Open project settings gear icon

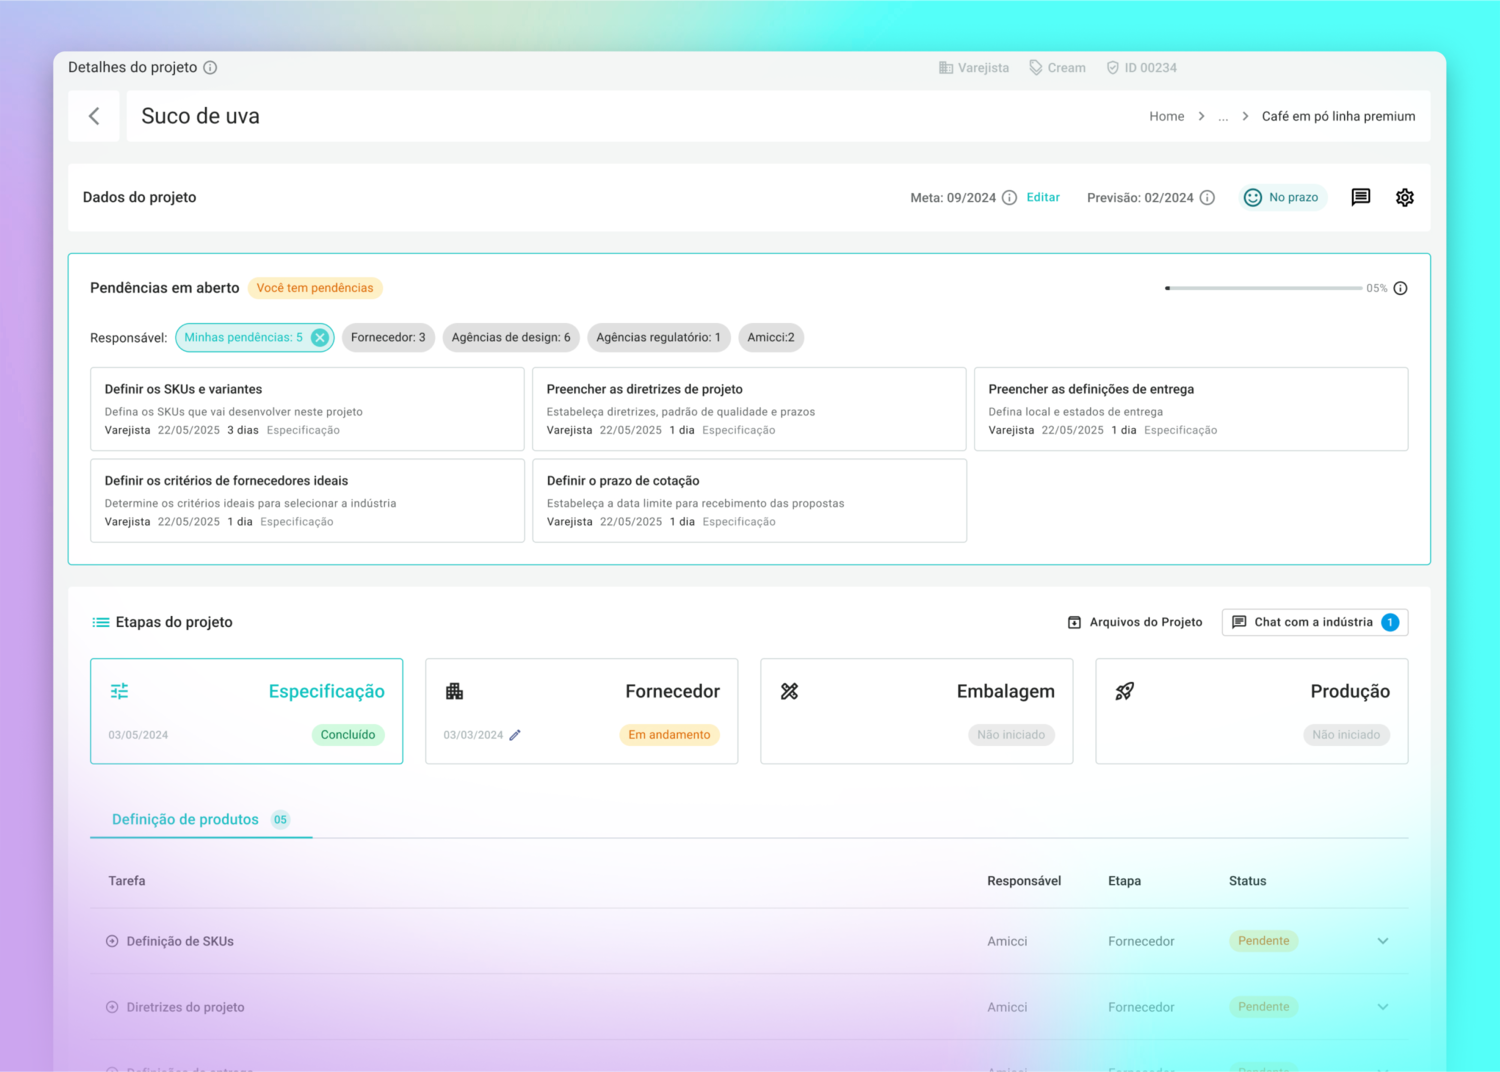1404,197
